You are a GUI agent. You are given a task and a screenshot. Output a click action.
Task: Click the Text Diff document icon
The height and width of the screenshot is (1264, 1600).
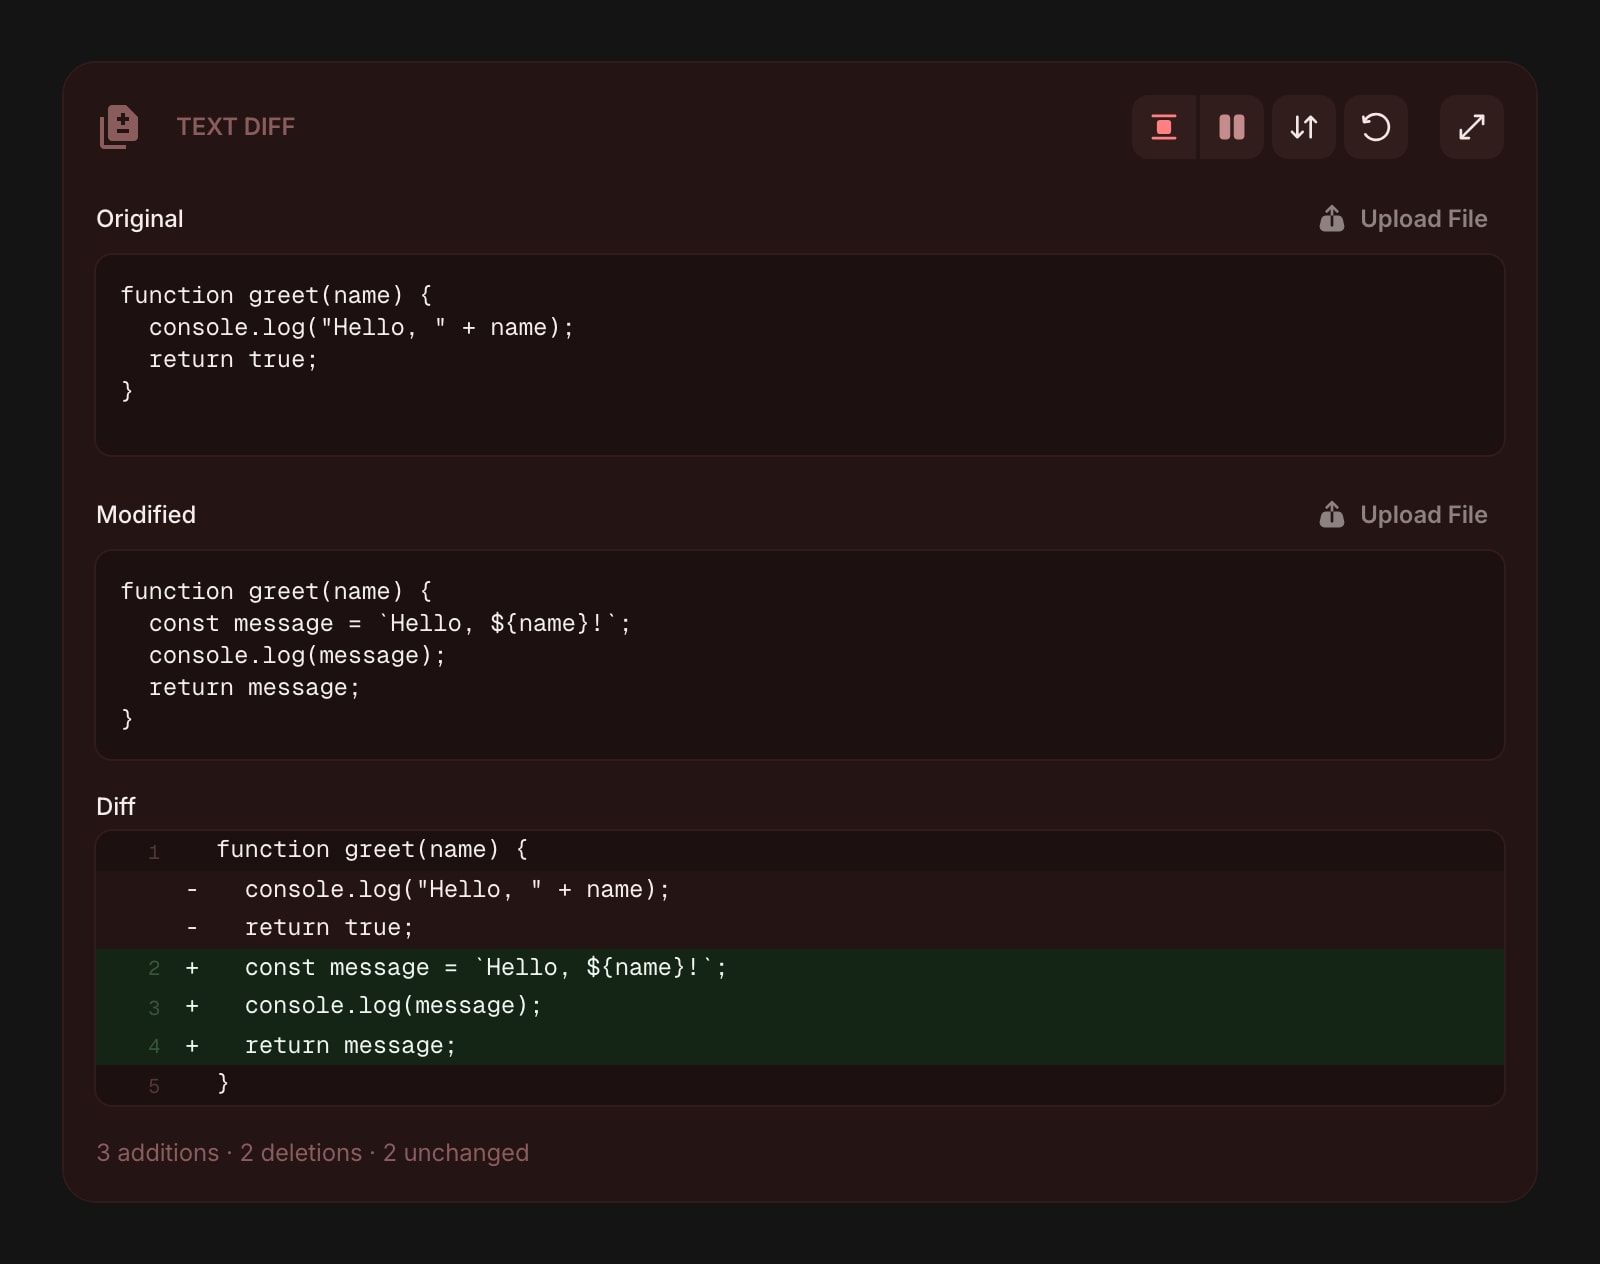tap(119, 126)
